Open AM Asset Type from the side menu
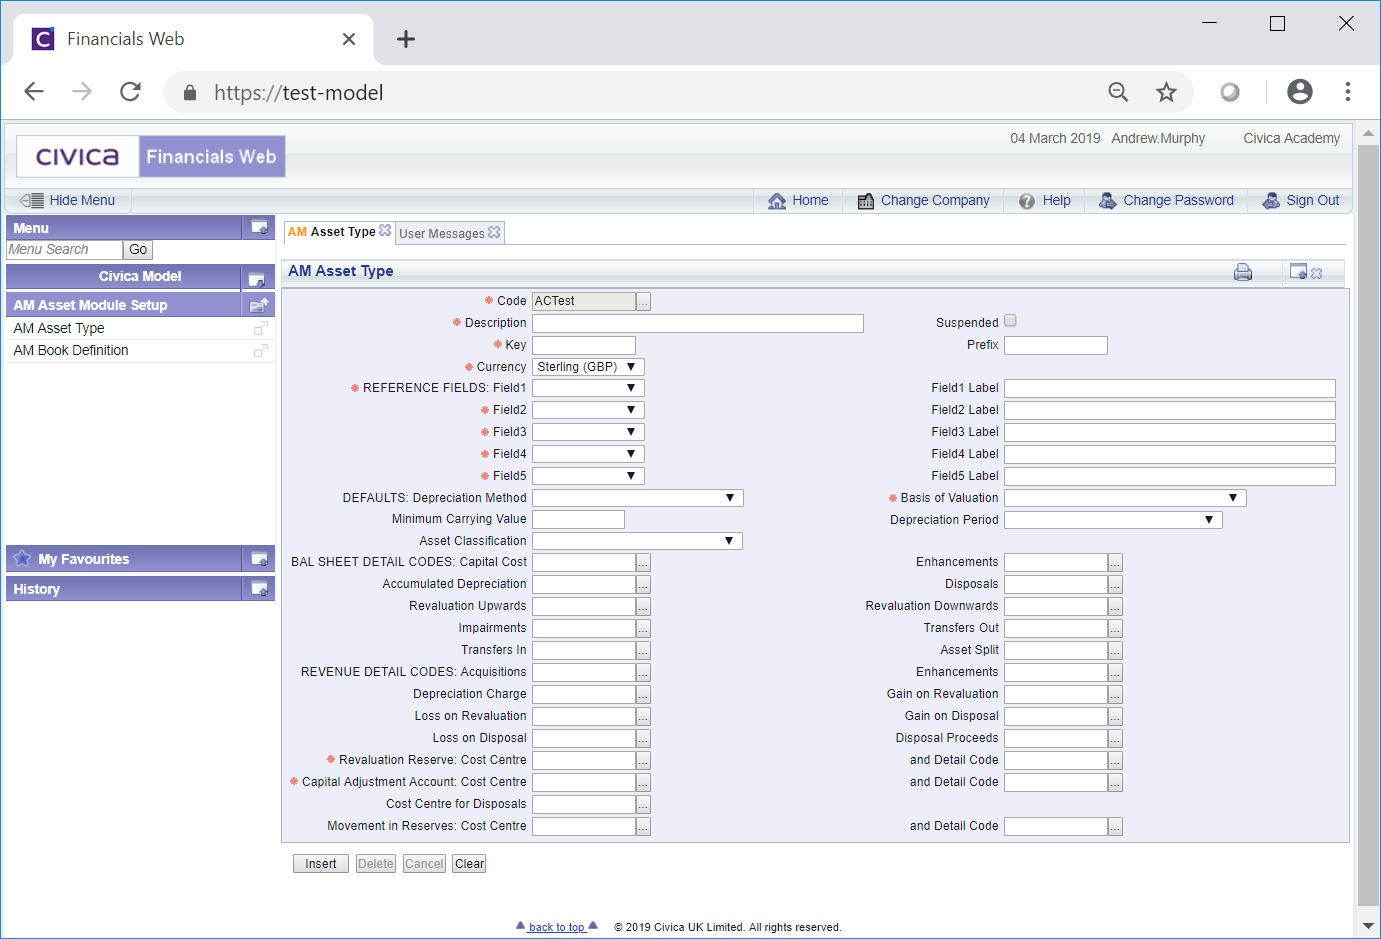This screenshot has width=1381, height=939. (59, 329)
